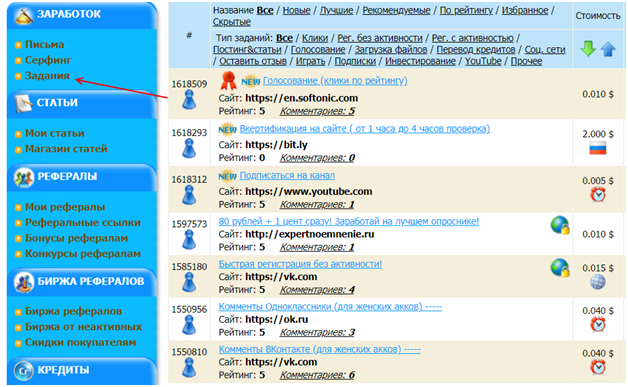Open Мои статьи in the sidebar
This screenshot has height=387, width=628.
[x=54, y=133]
